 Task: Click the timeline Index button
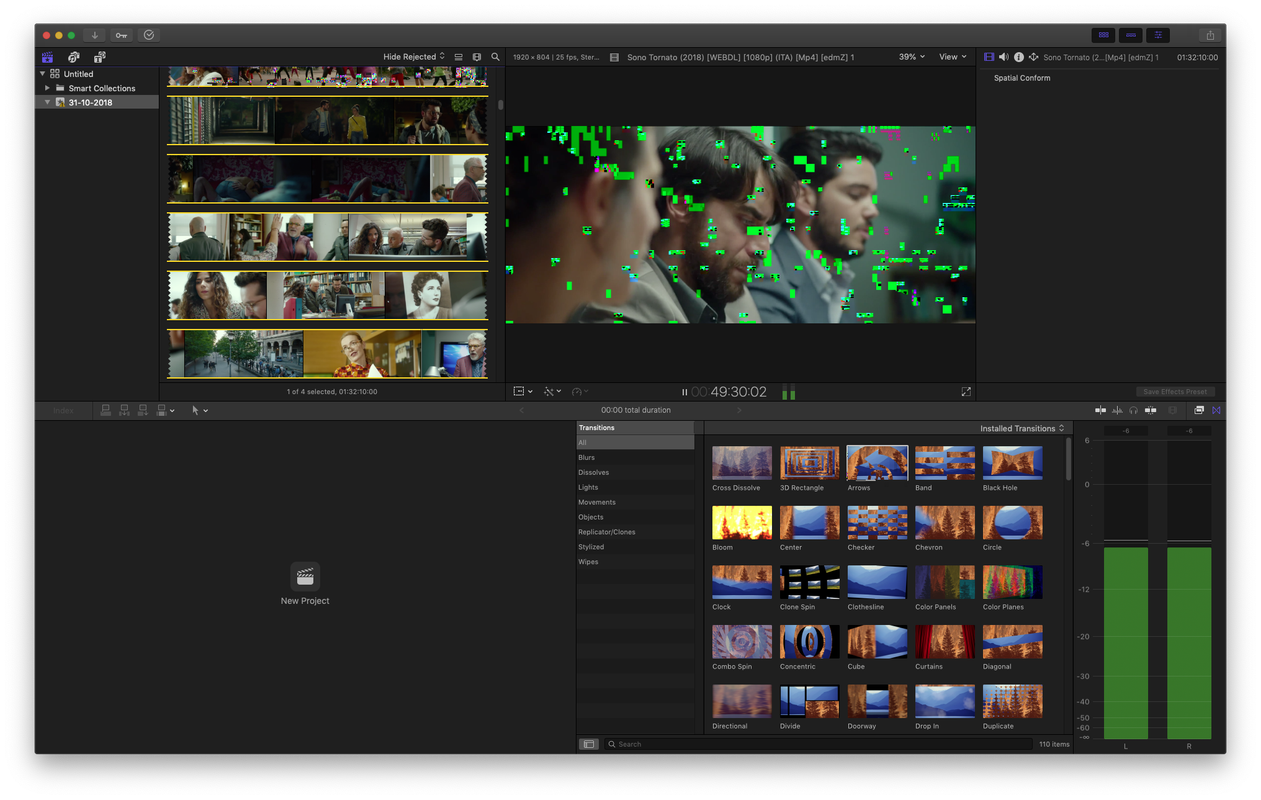point(63,410)
